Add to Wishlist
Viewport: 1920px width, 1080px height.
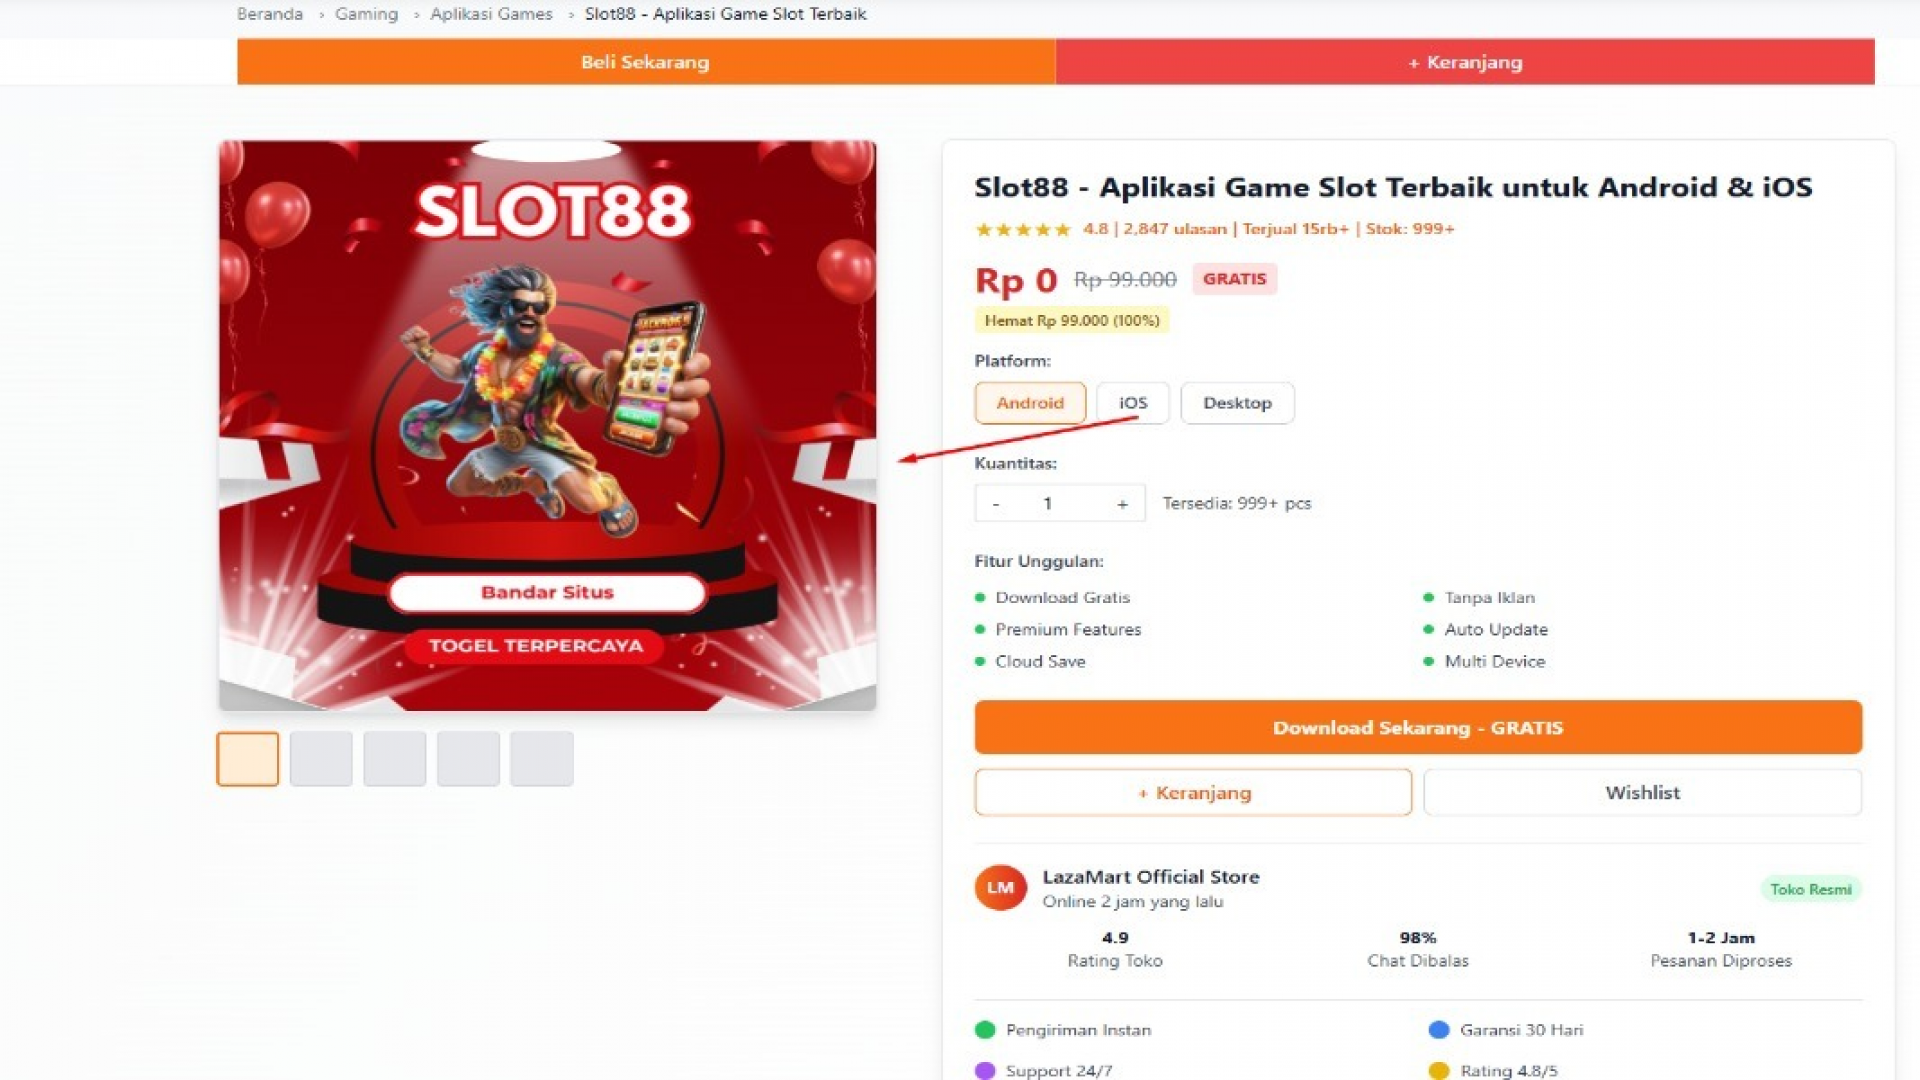[x=1642, y=793]
